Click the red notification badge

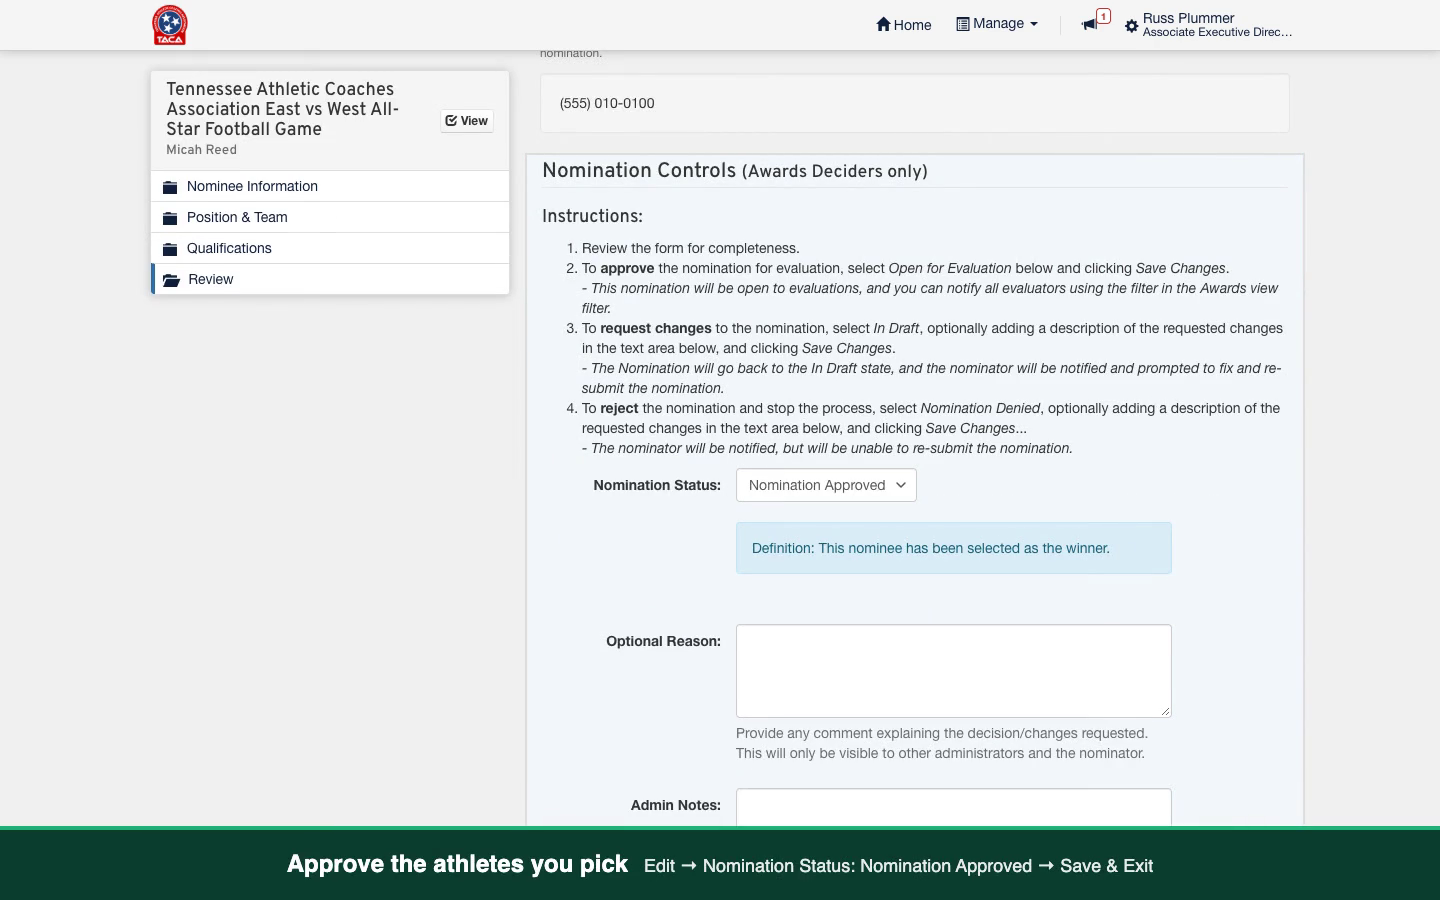pos(1103,16)
